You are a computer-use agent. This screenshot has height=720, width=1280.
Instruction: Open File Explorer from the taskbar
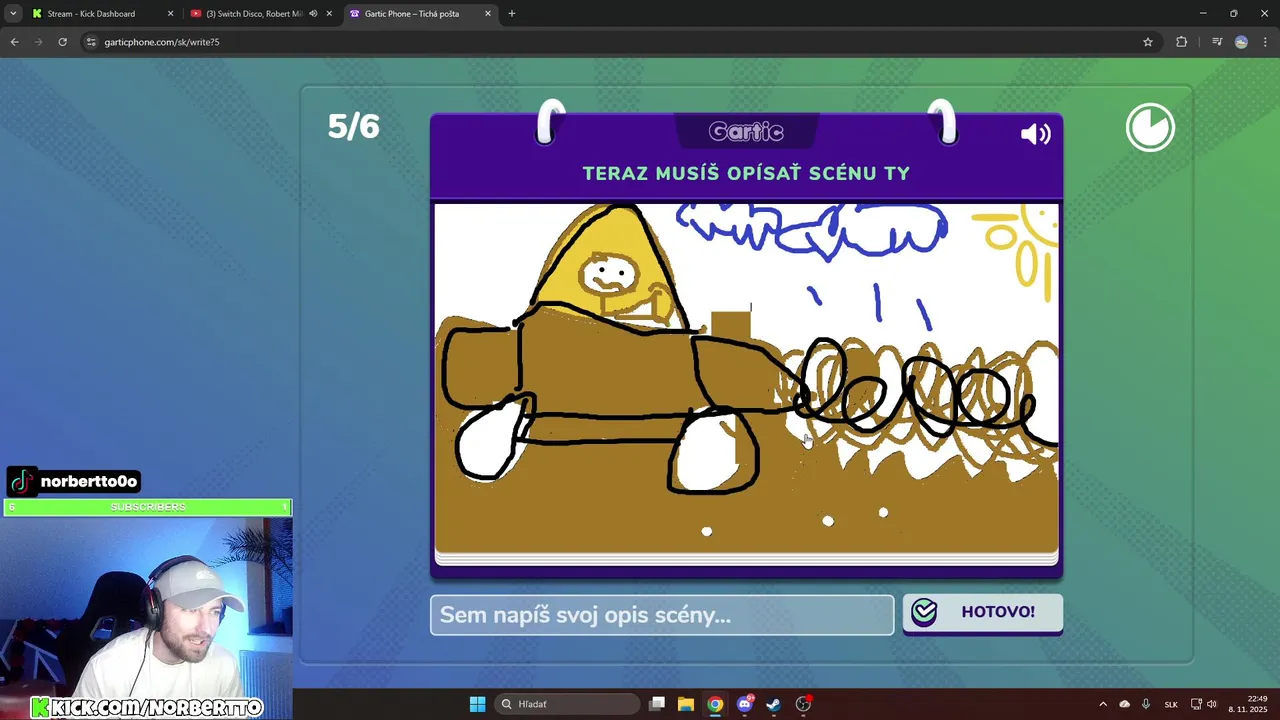[x=686, y=704]
